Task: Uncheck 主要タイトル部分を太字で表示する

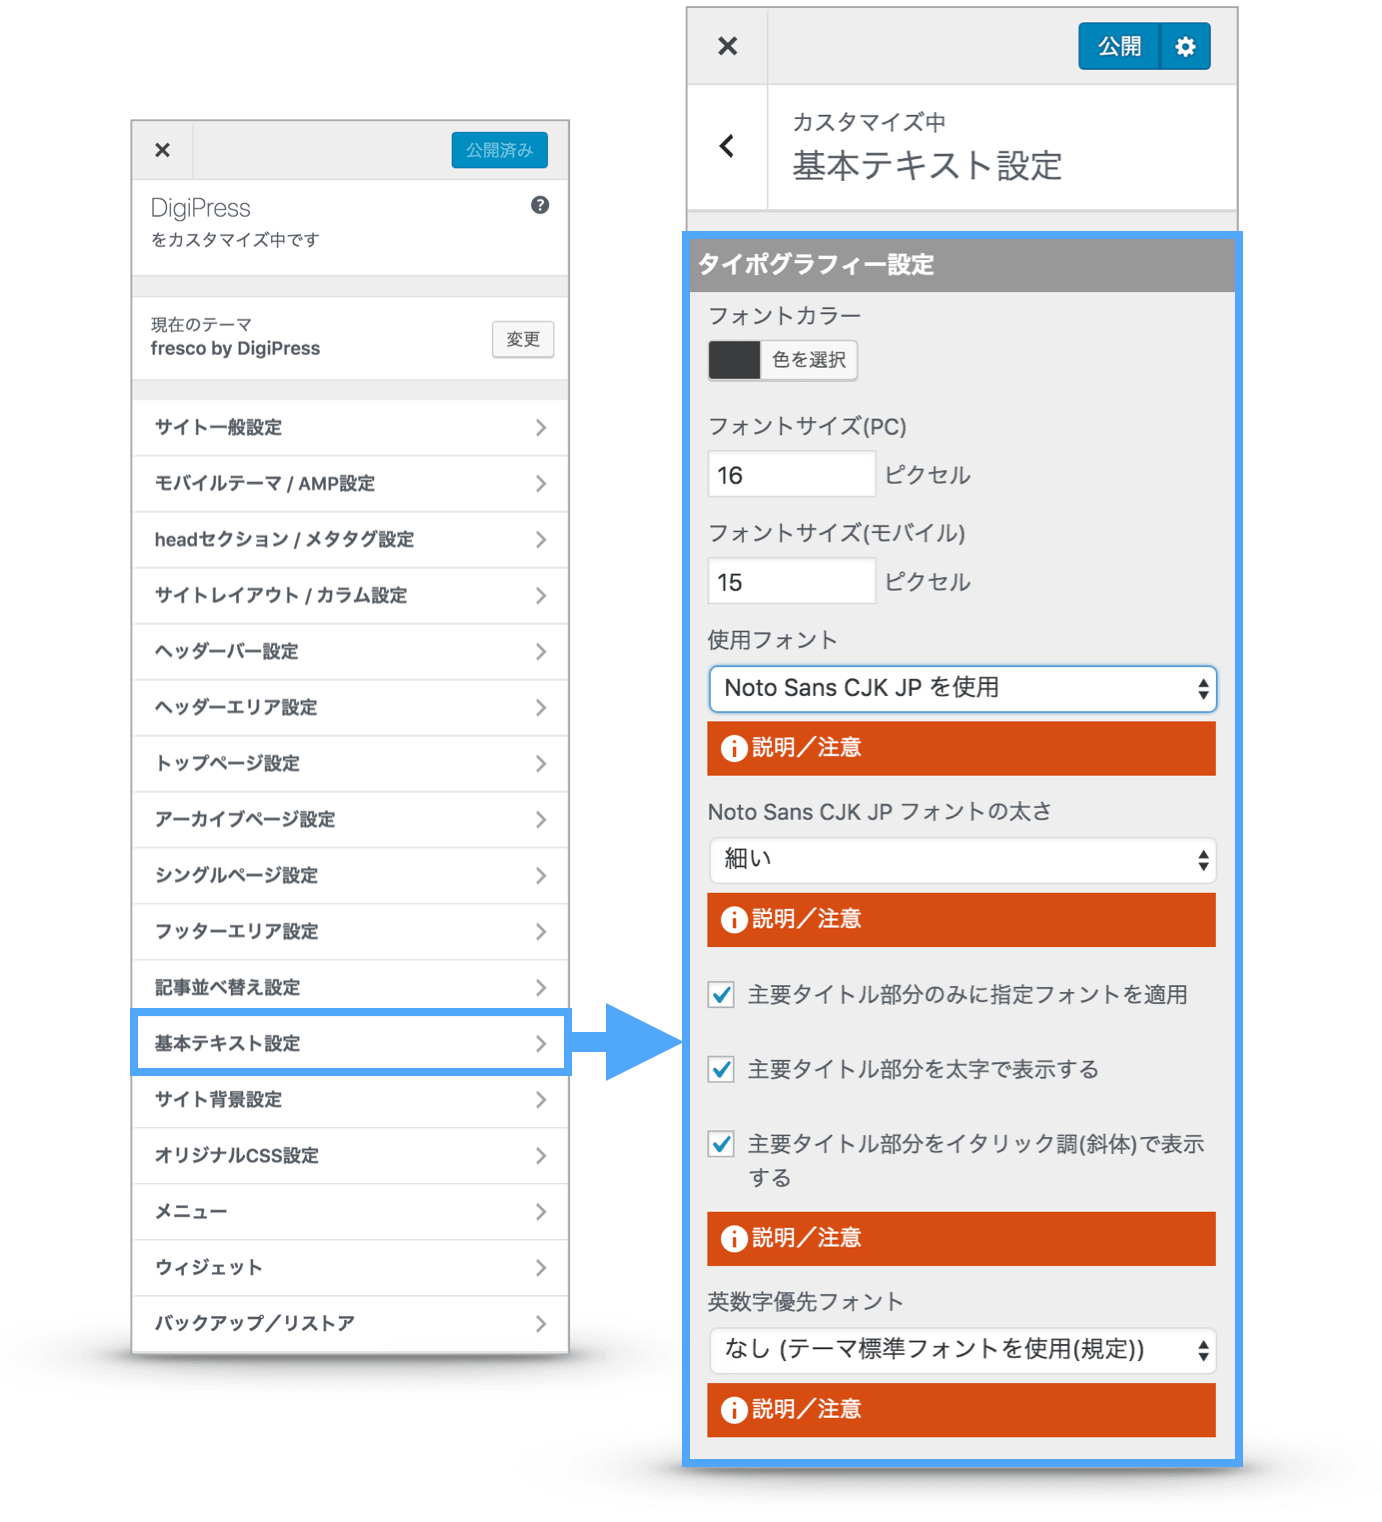Action: (721, 1070)
